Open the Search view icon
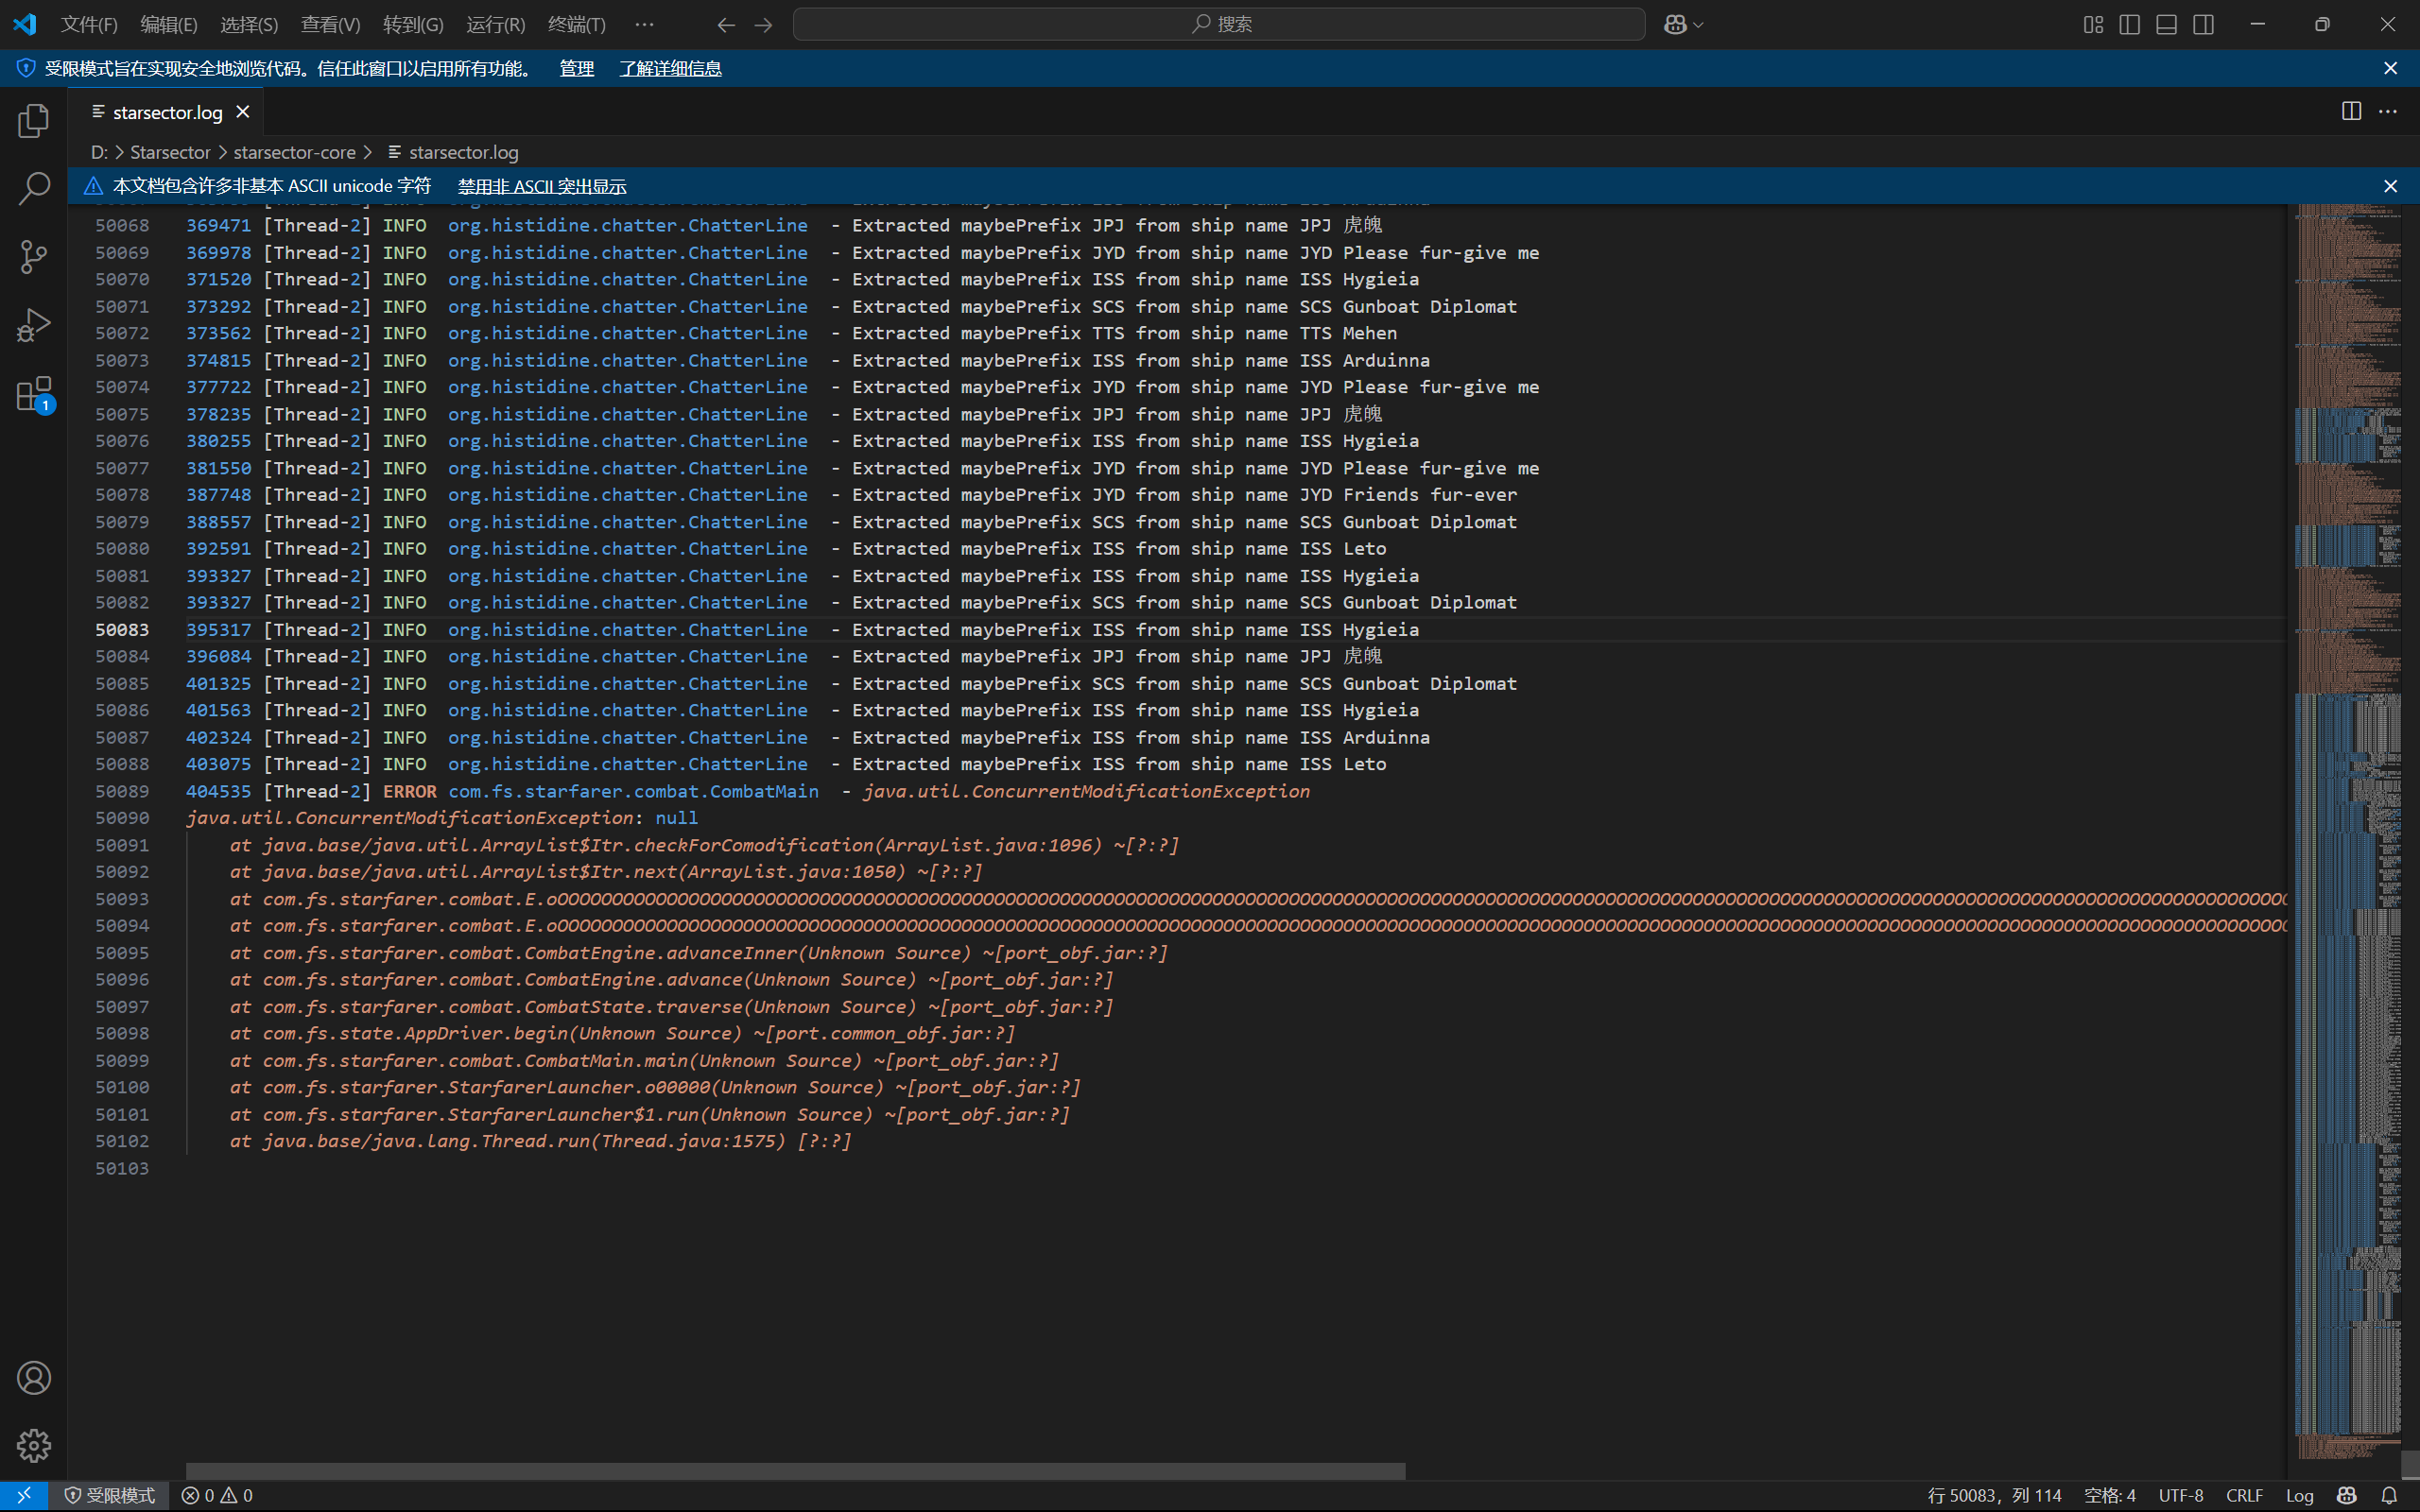Image resolution: width=2420 pixels, height=1512 pixels. [33, 188]
